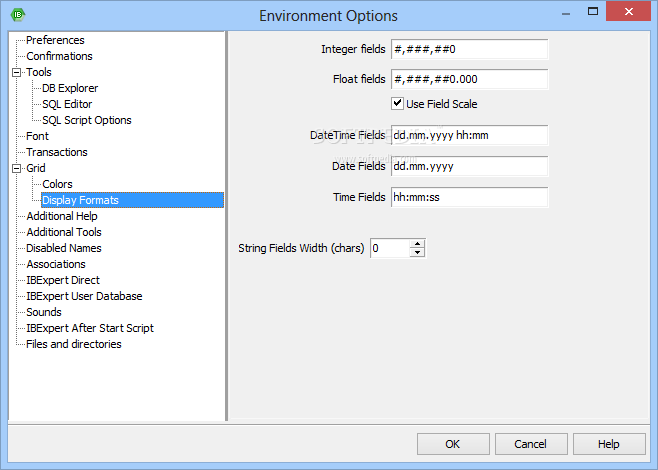The width and height of the screenshot is (658, 470).
Task: Open Files and directories settings
Action: [x=73, y=344]
